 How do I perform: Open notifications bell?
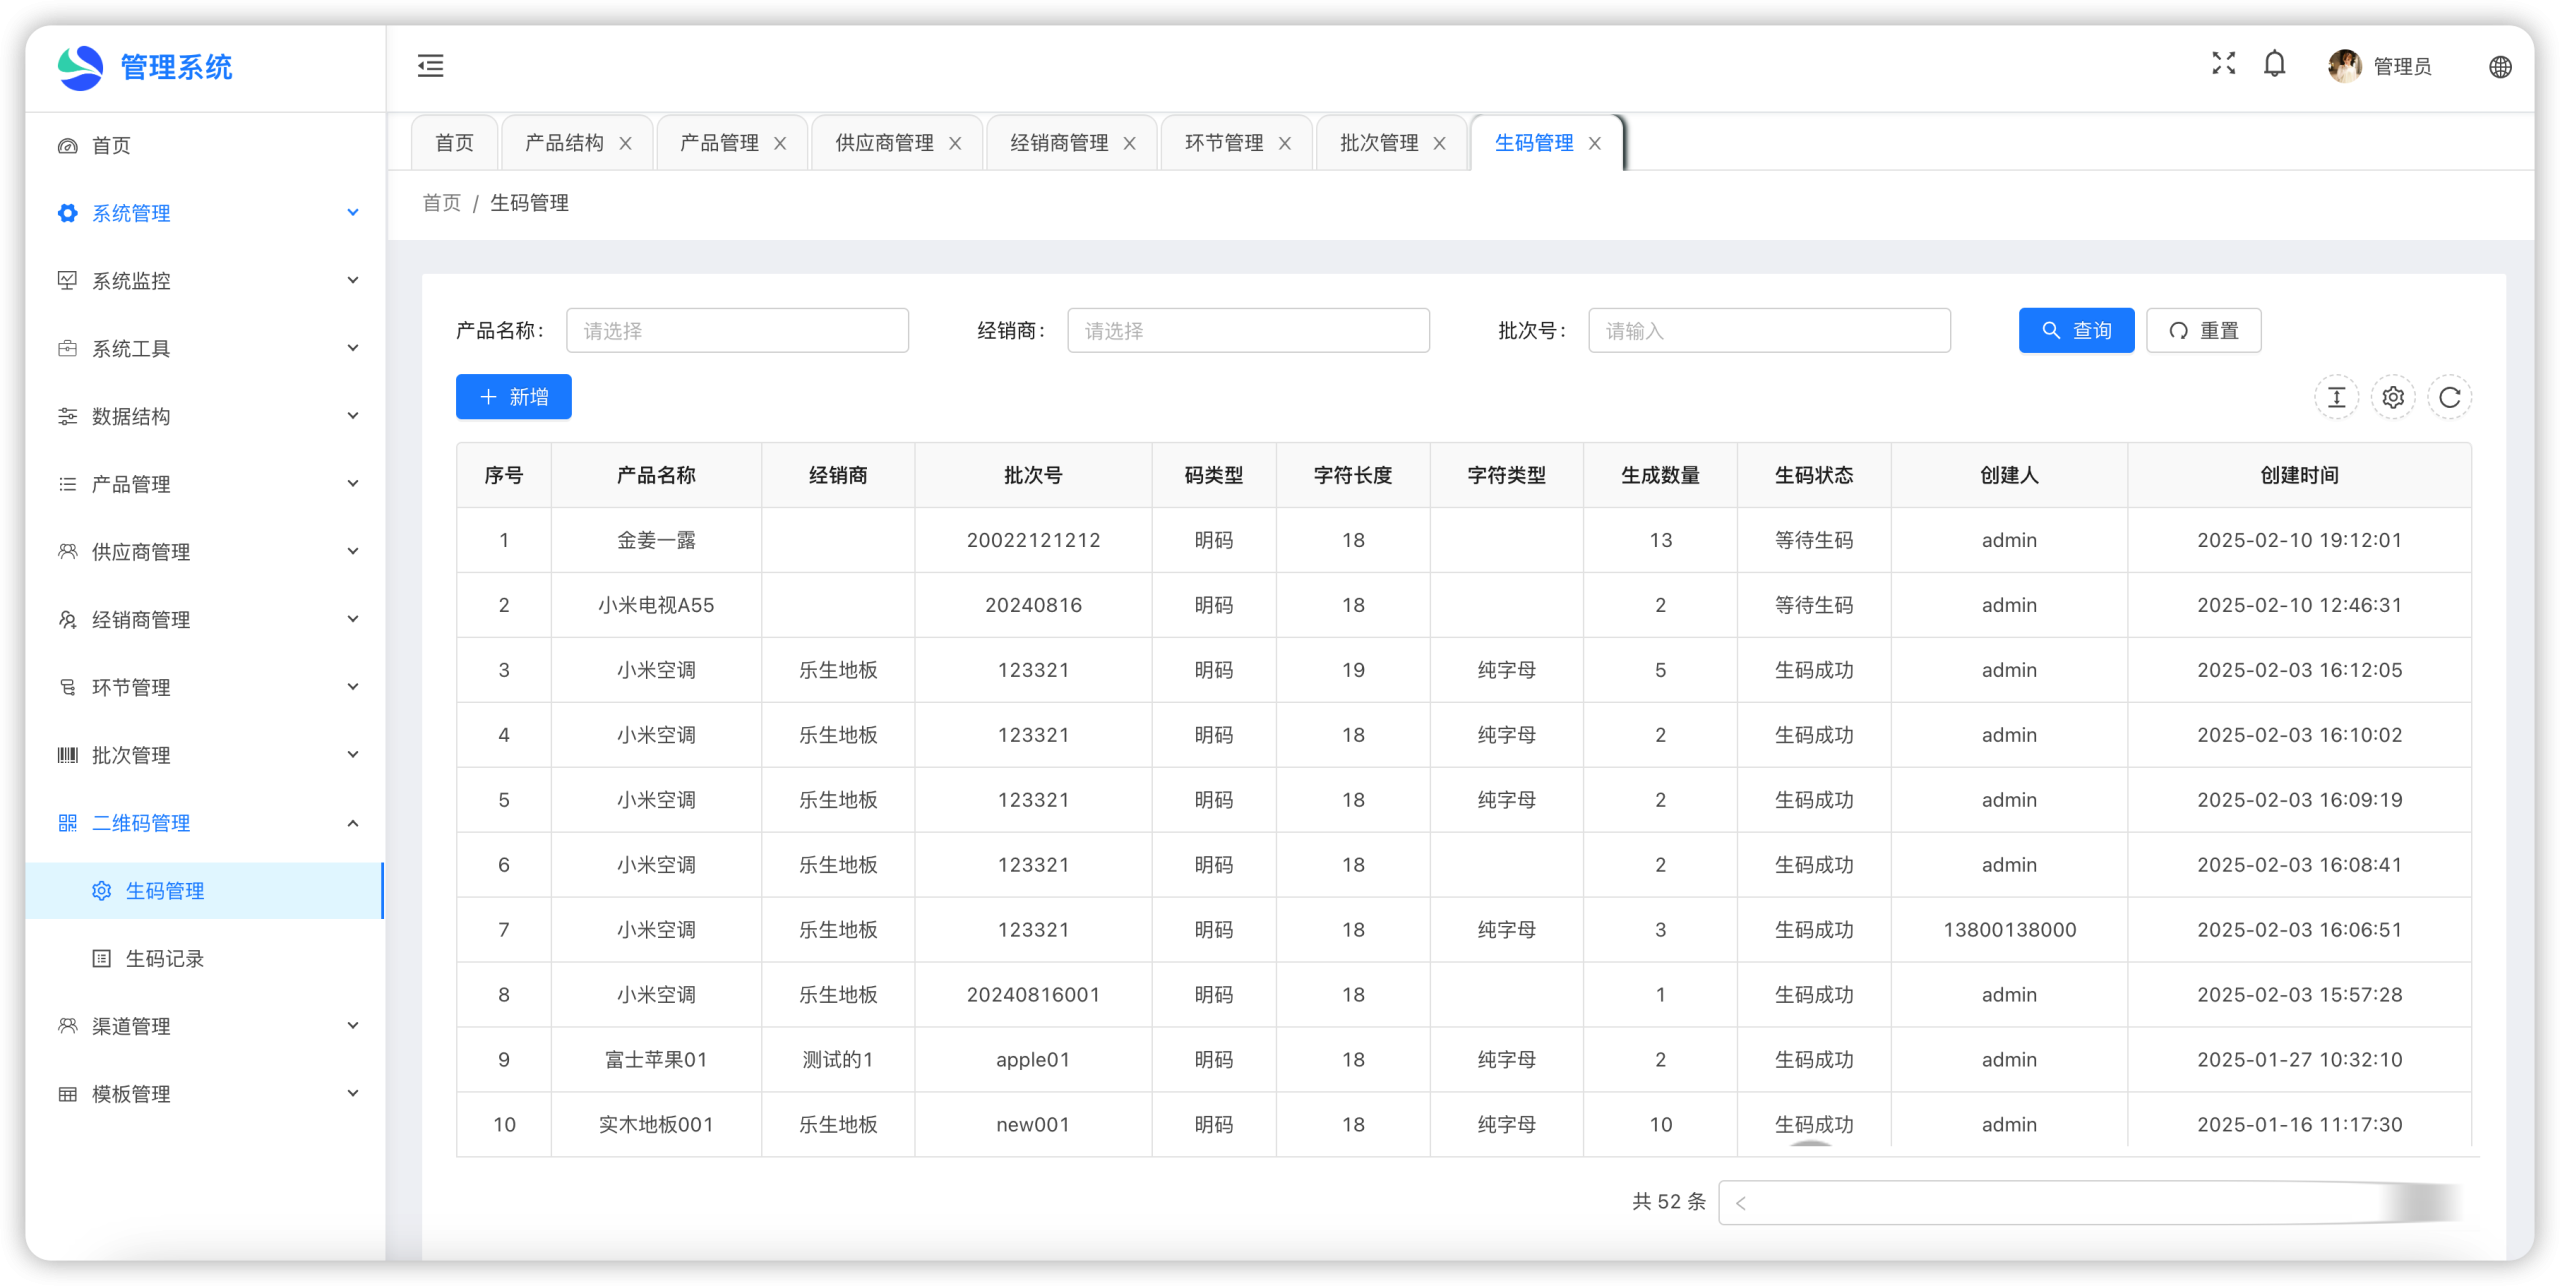2275,65
